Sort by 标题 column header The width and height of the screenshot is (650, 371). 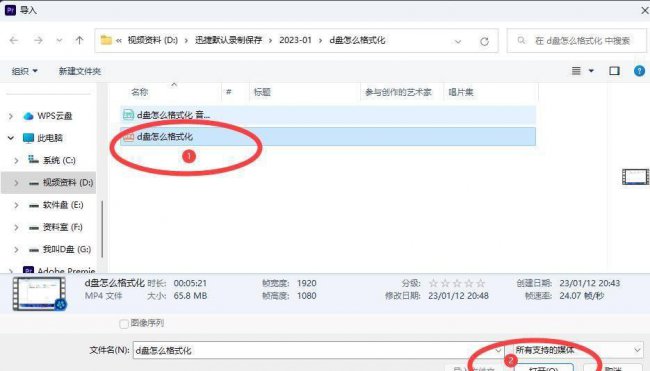click(x=262, y=92)
